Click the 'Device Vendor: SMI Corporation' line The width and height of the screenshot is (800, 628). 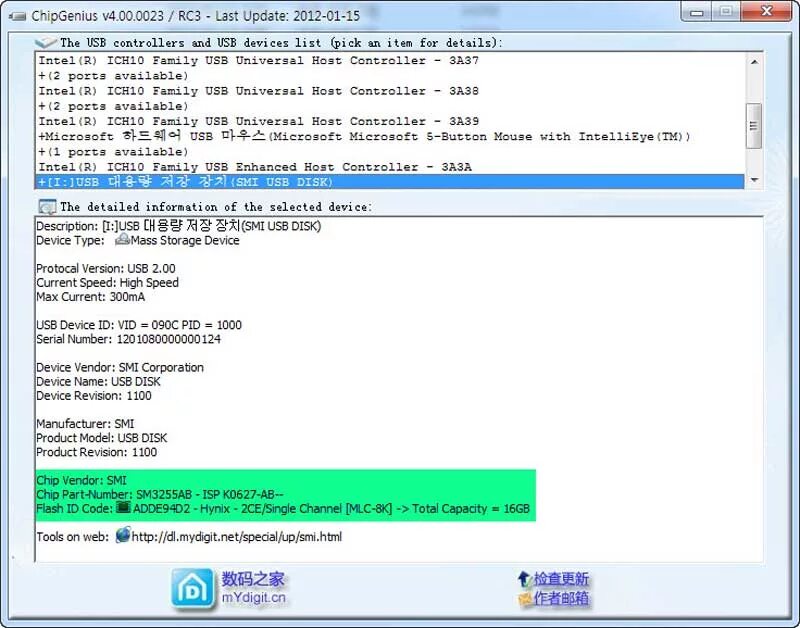point(120,367)
